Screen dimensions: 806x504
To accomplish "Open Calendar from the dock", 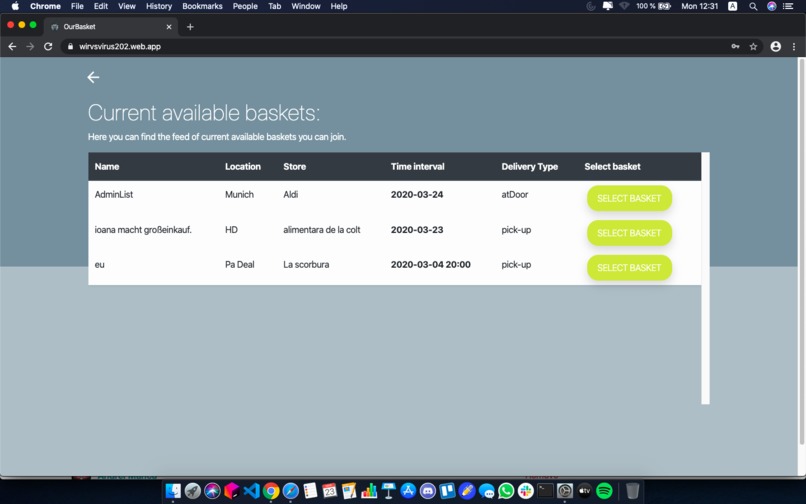I will (329, 491).
